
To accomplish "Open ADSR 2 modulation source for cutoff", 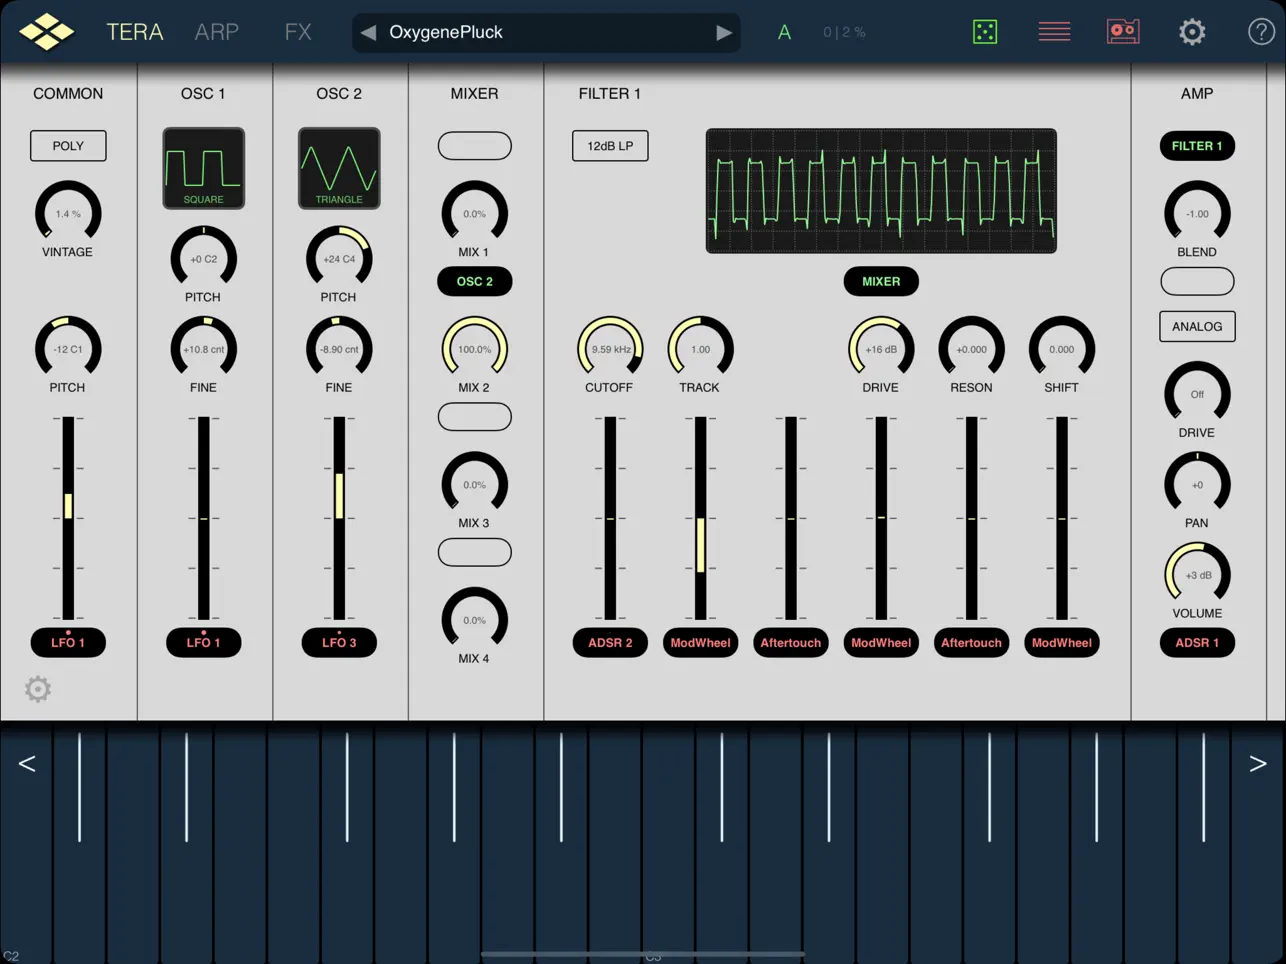I will tap(610, 643).
